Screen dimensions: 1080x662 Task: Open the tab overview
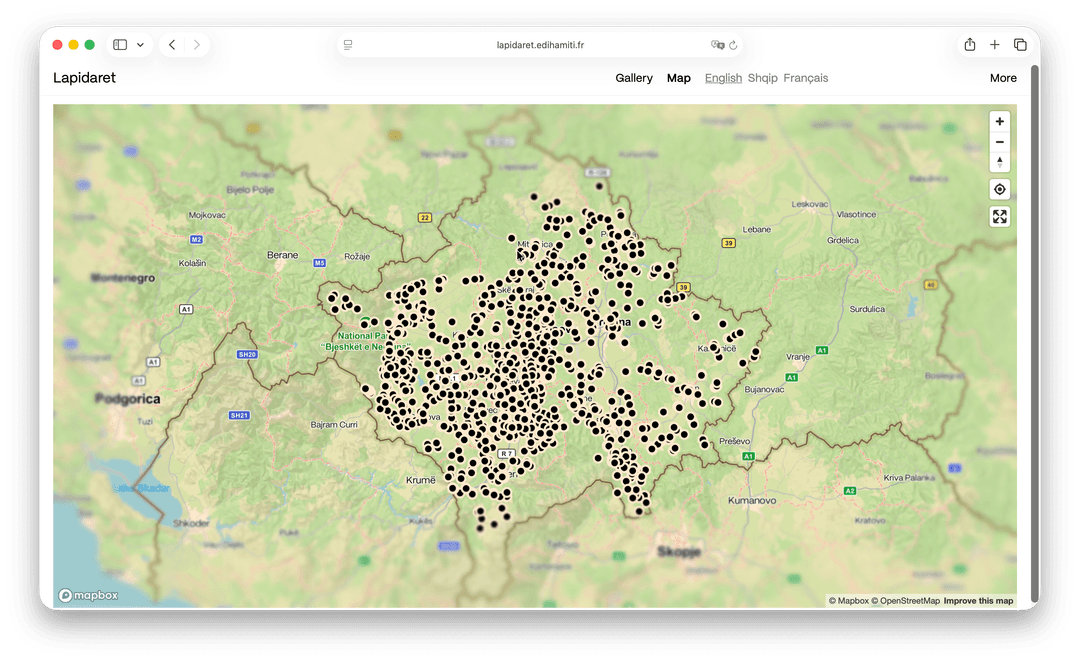click(1020, 44)
